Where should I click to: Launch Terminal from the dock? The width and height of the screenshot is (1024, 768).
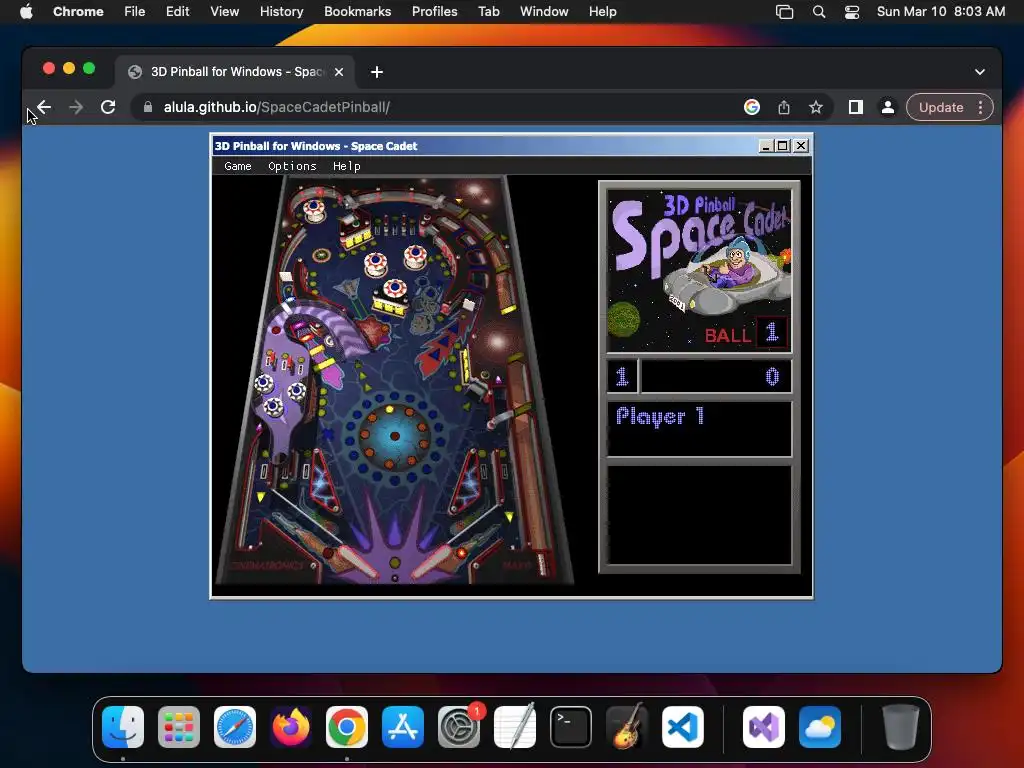pos(571,727)
